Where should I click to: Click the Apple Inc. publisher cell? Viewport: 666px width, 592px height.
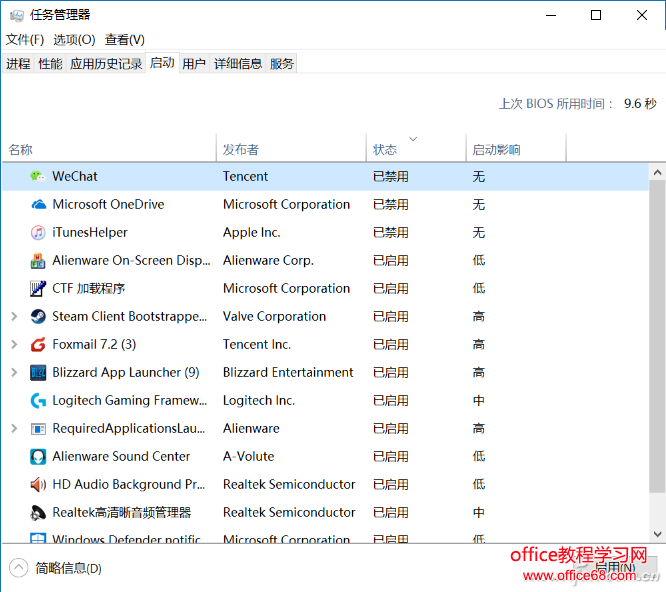coord(251,232)
